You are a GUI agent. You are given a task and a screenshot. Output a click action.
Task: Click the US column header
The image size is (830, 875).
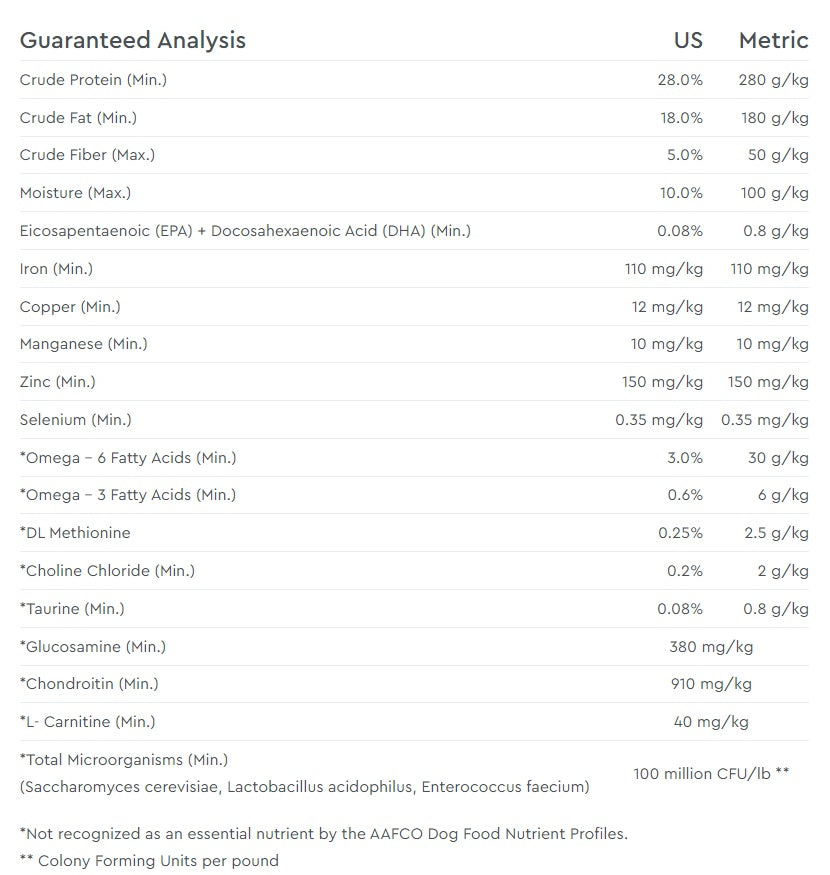[688, 40]
